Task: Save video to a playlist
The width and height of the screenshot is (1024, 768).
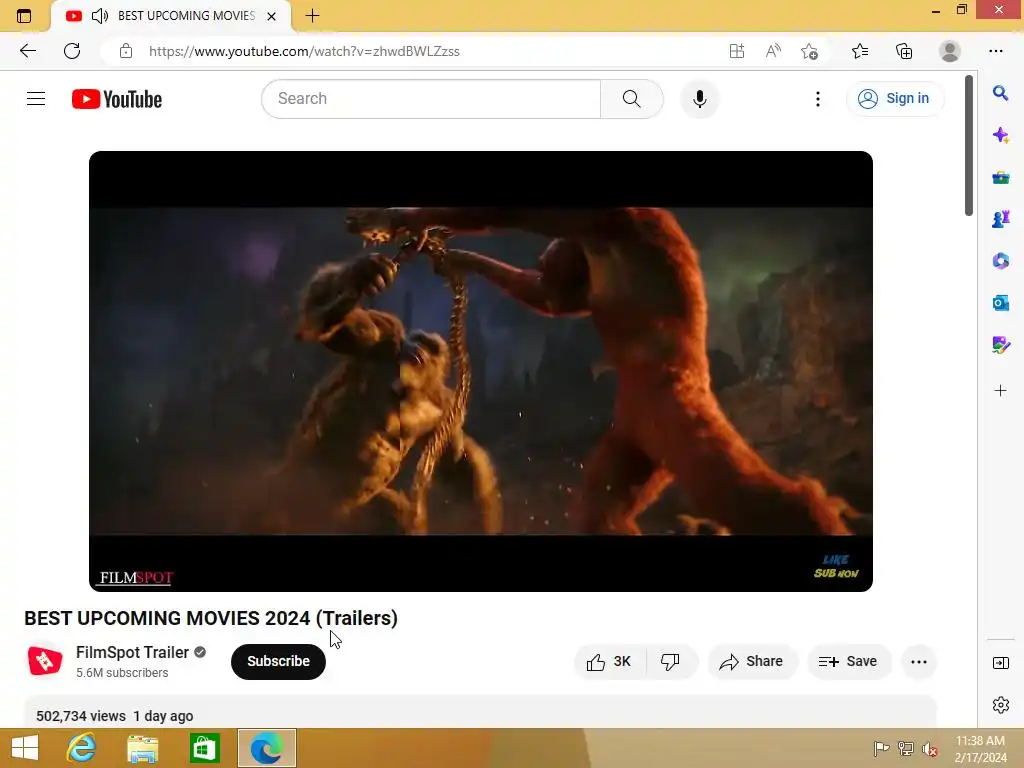Action: 848,662
